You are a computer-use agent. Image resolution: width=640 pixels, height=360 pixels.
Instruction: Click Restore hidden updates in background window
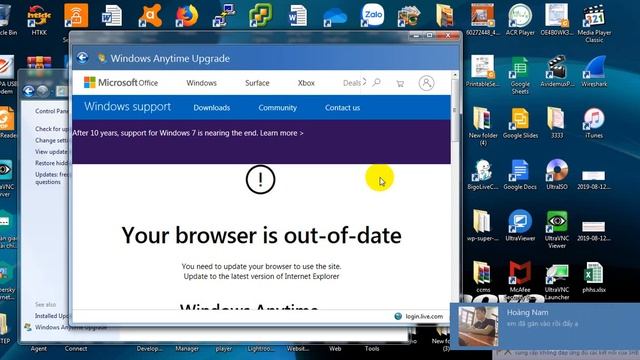tap(51, 163)
